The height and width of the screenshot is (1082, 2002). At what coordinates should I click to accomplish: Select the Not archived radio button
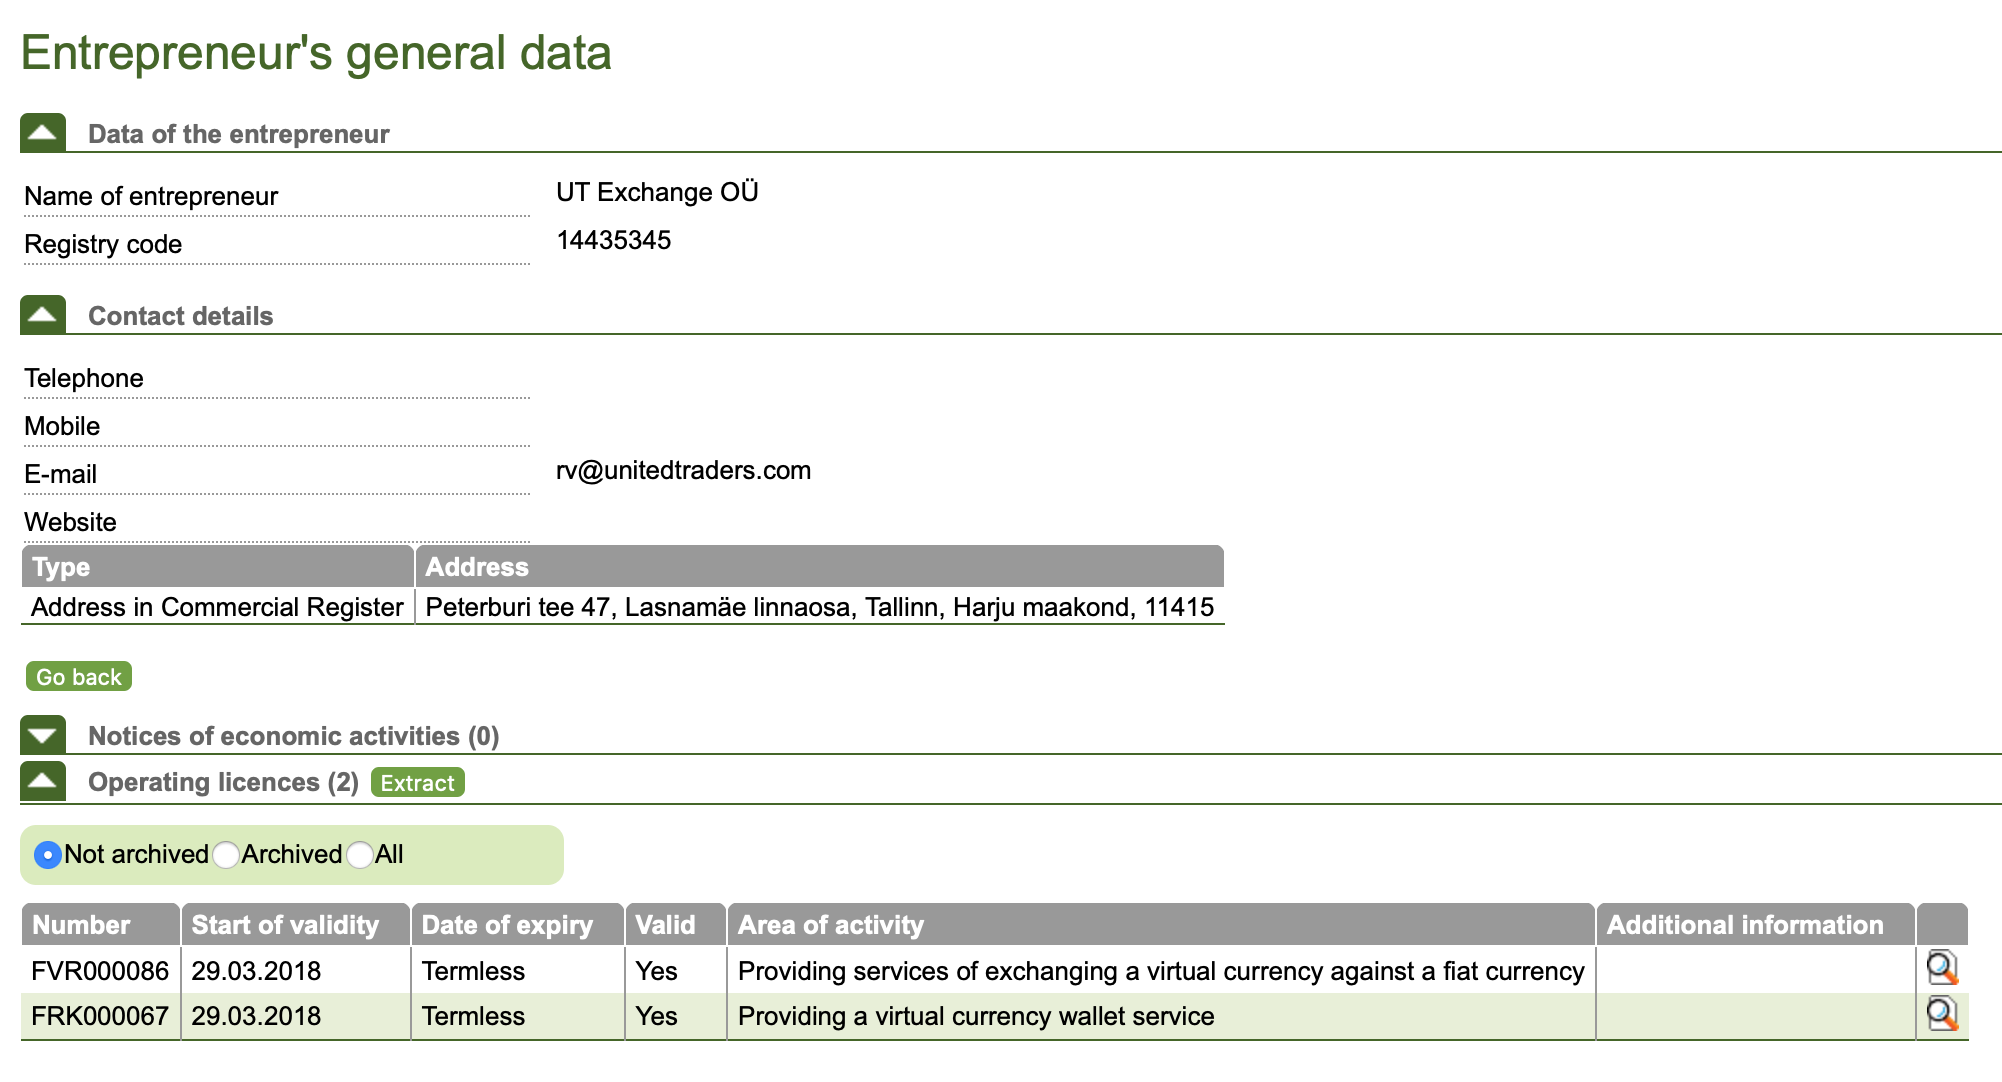point(47,855)
